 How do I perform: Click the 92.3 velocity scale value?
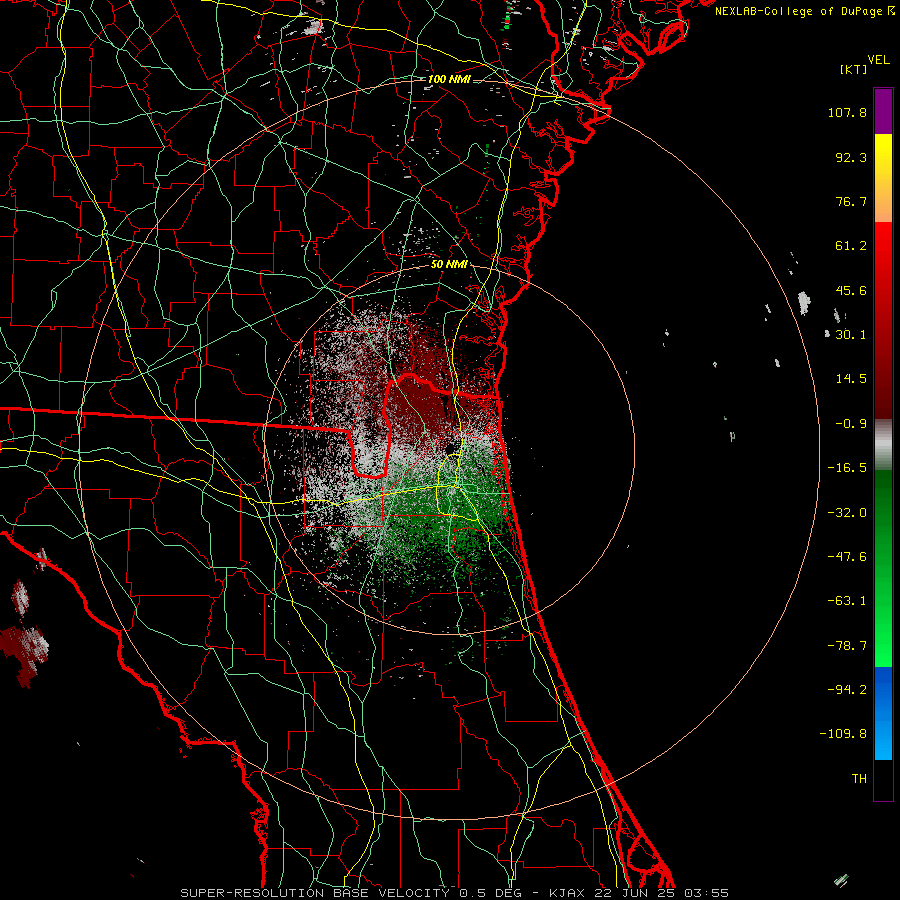851,157
